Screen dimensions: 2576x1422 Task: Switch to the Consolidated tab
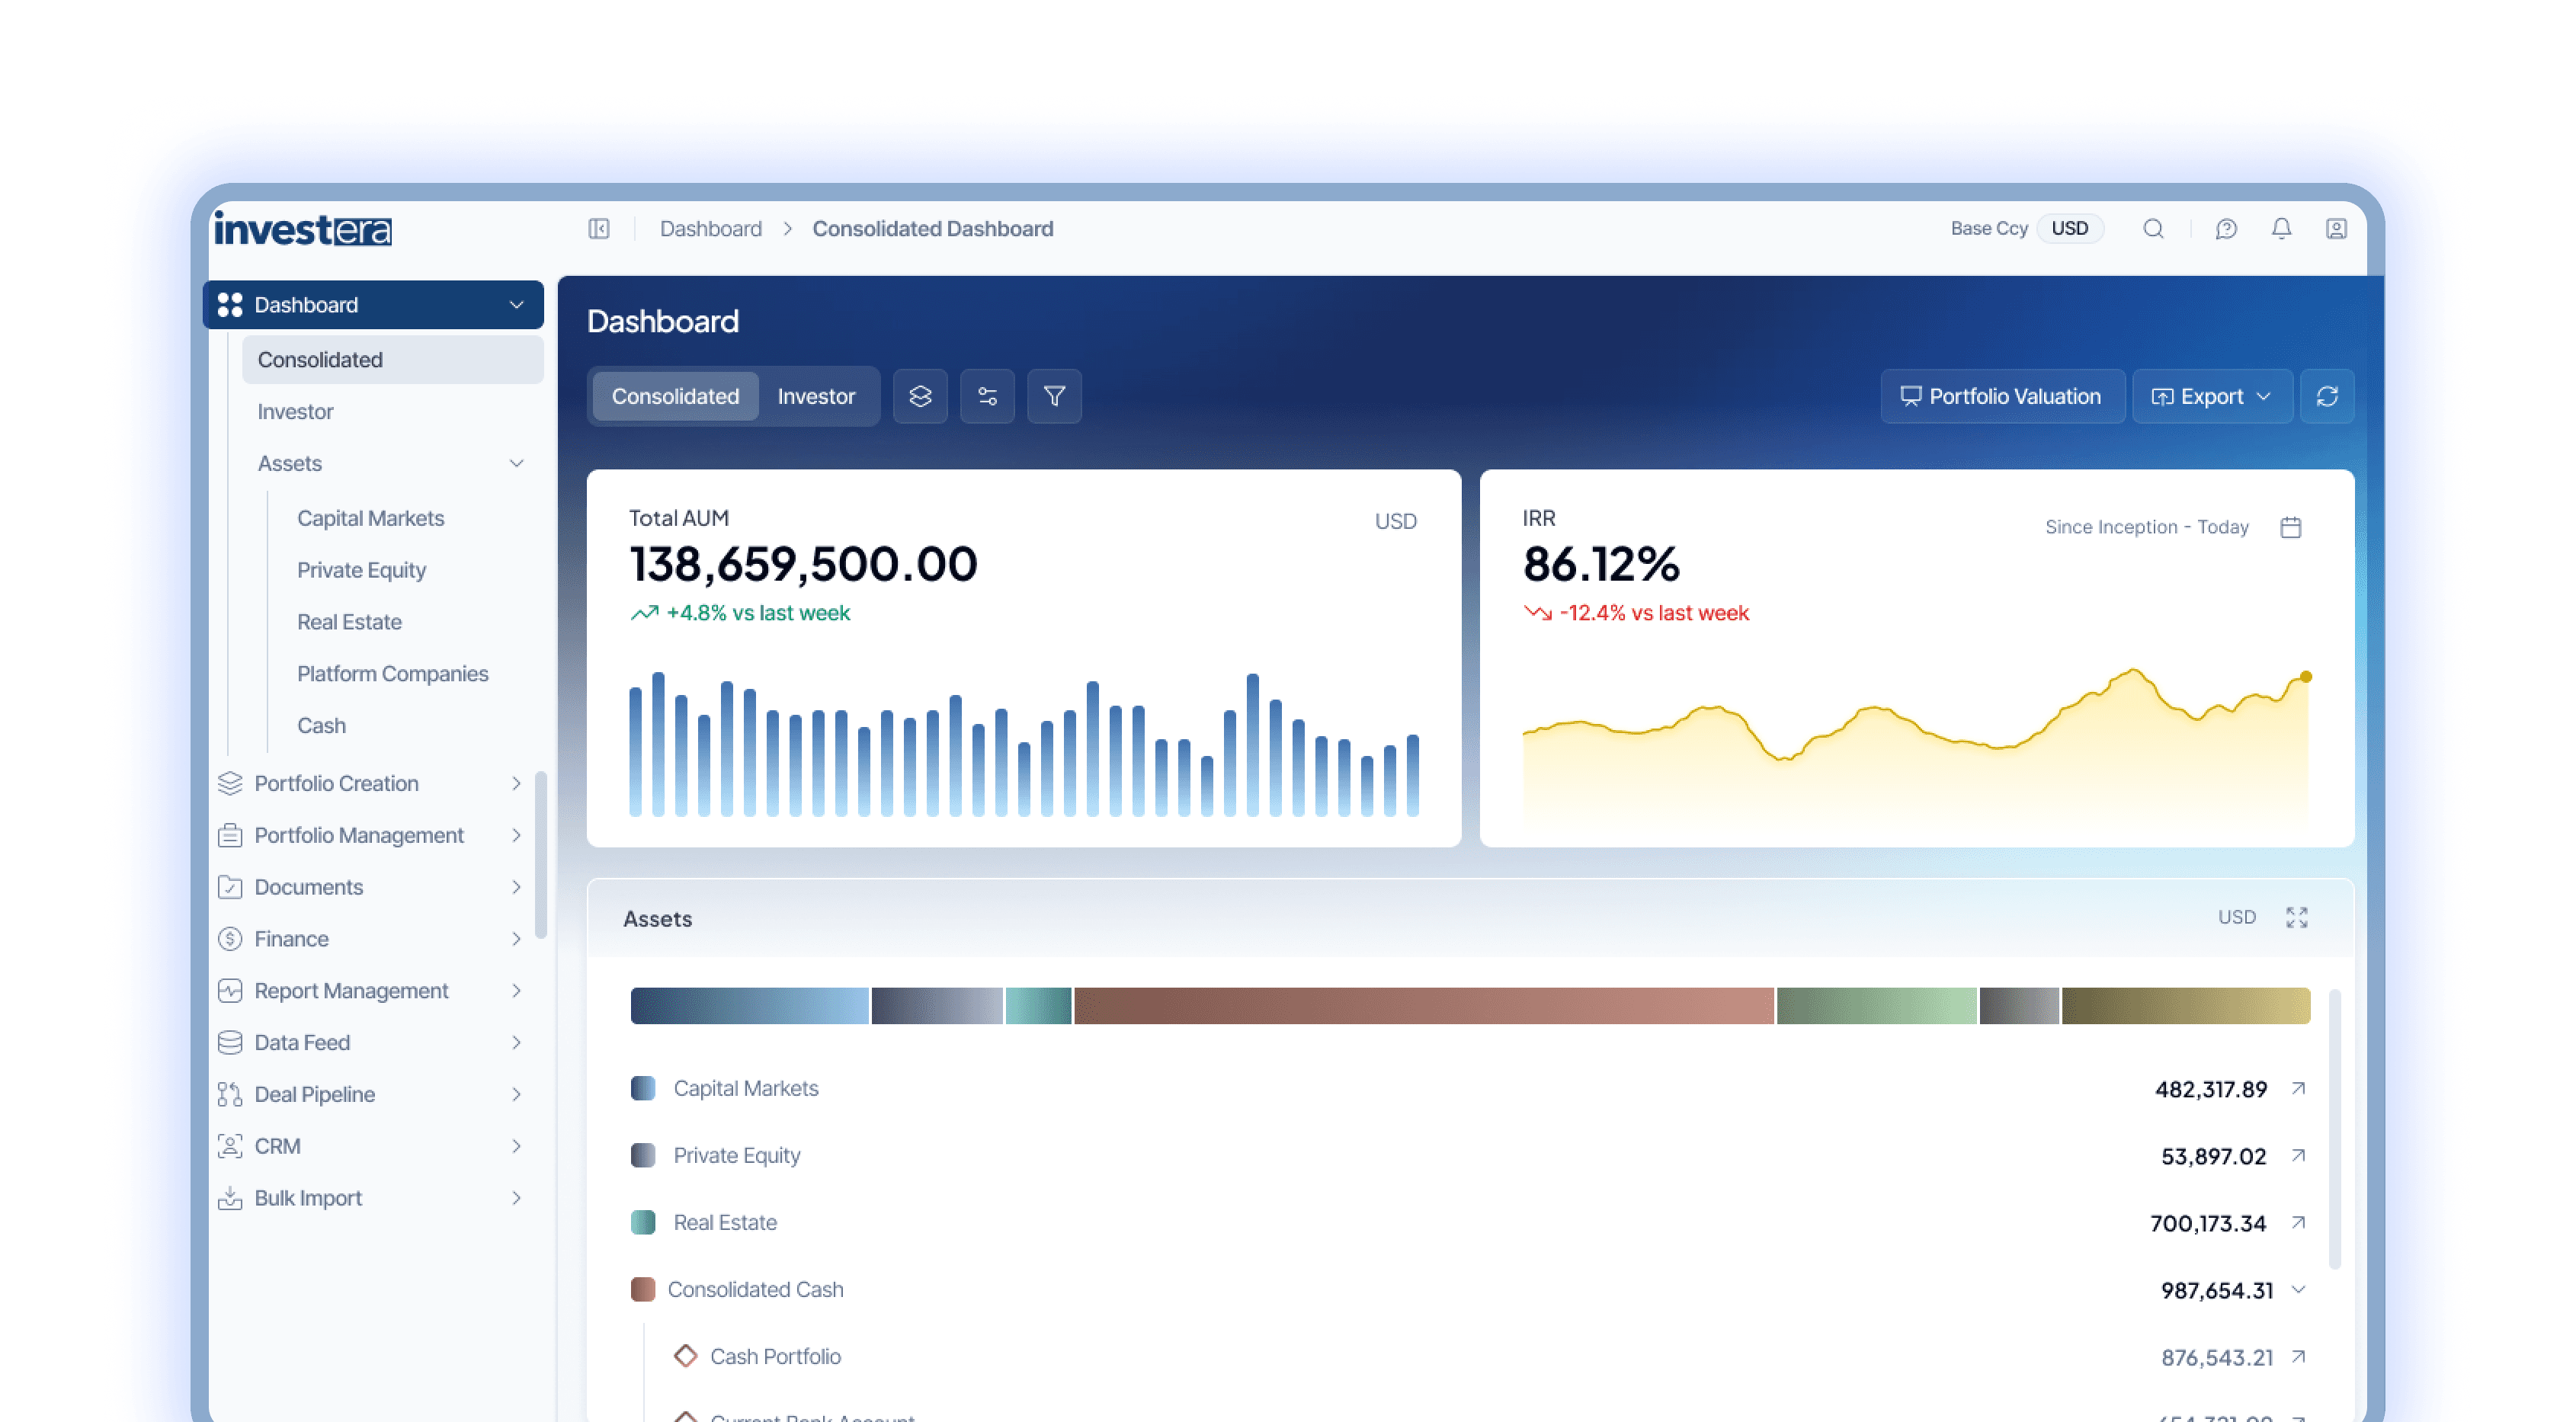pos(675,396)
